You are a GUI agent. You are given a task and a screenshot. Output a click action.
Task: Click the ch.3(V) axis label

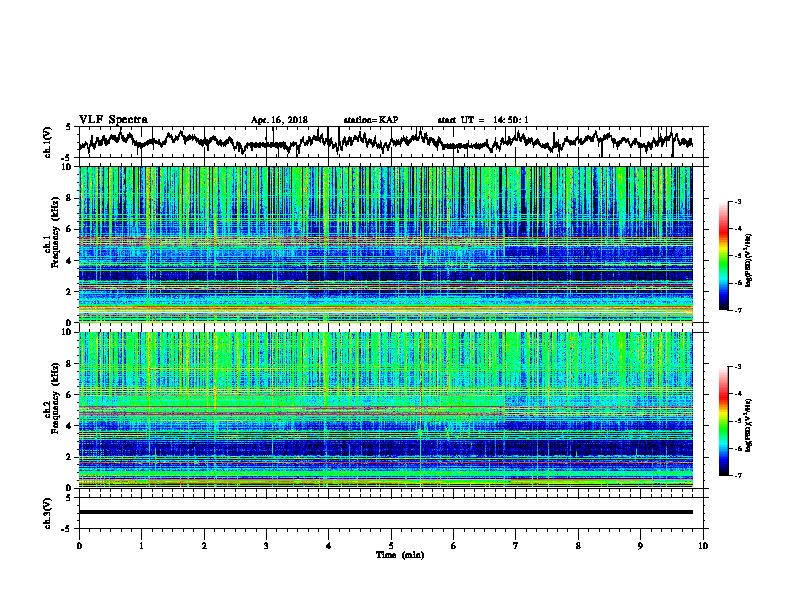pyautogui.click(x=48, y=513)
